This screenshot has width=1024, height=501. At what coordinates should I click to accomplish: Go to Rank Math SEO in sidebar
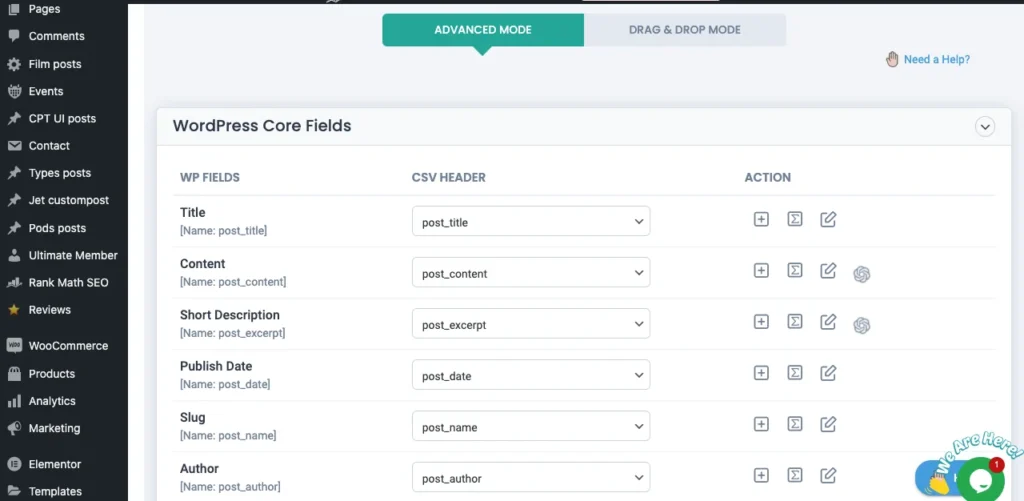[x=68, y=283]
